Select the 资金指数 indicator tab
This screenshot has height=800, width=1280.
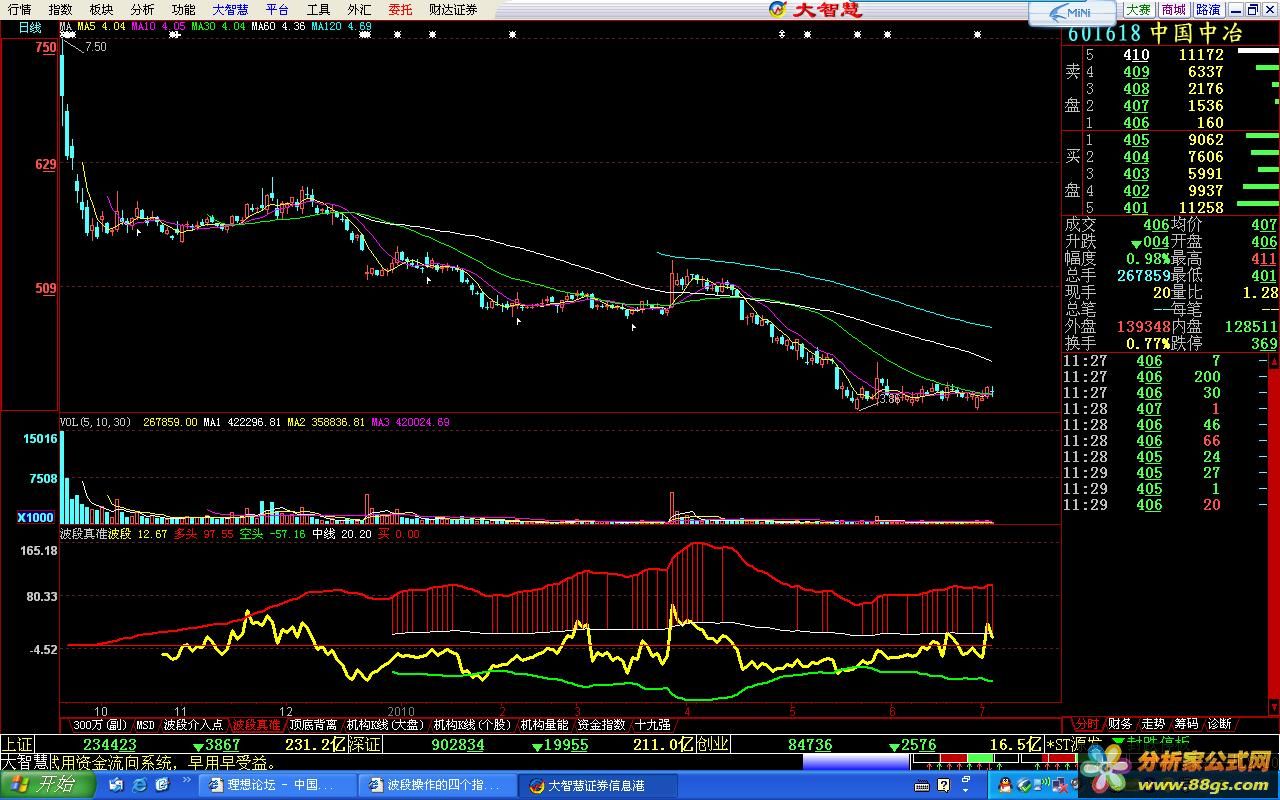point(602,724)
